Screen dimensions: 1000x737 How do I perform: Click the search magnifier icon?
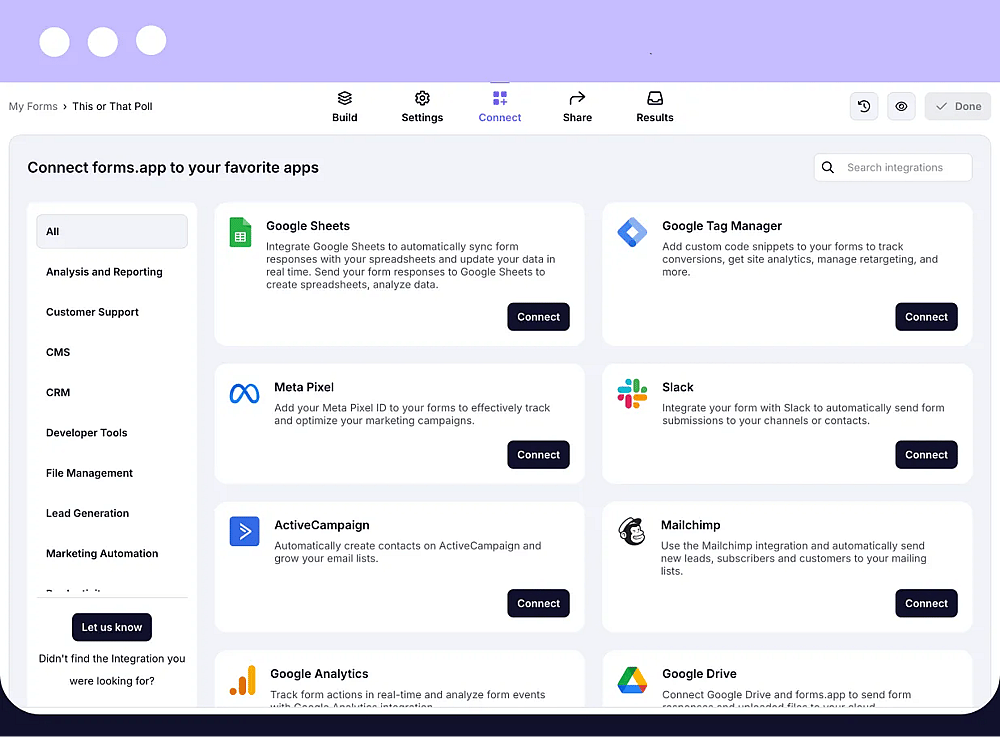click(828, 167)
